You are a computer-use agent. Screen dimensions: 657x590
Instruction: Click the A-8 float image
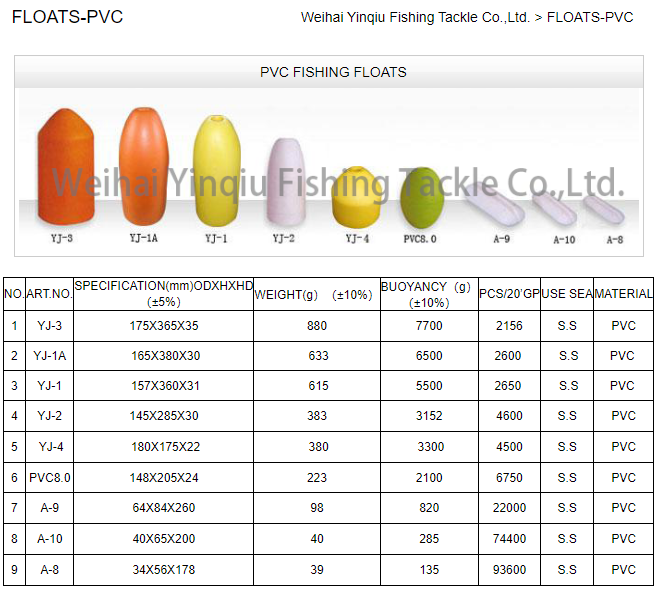click(603, 210)
